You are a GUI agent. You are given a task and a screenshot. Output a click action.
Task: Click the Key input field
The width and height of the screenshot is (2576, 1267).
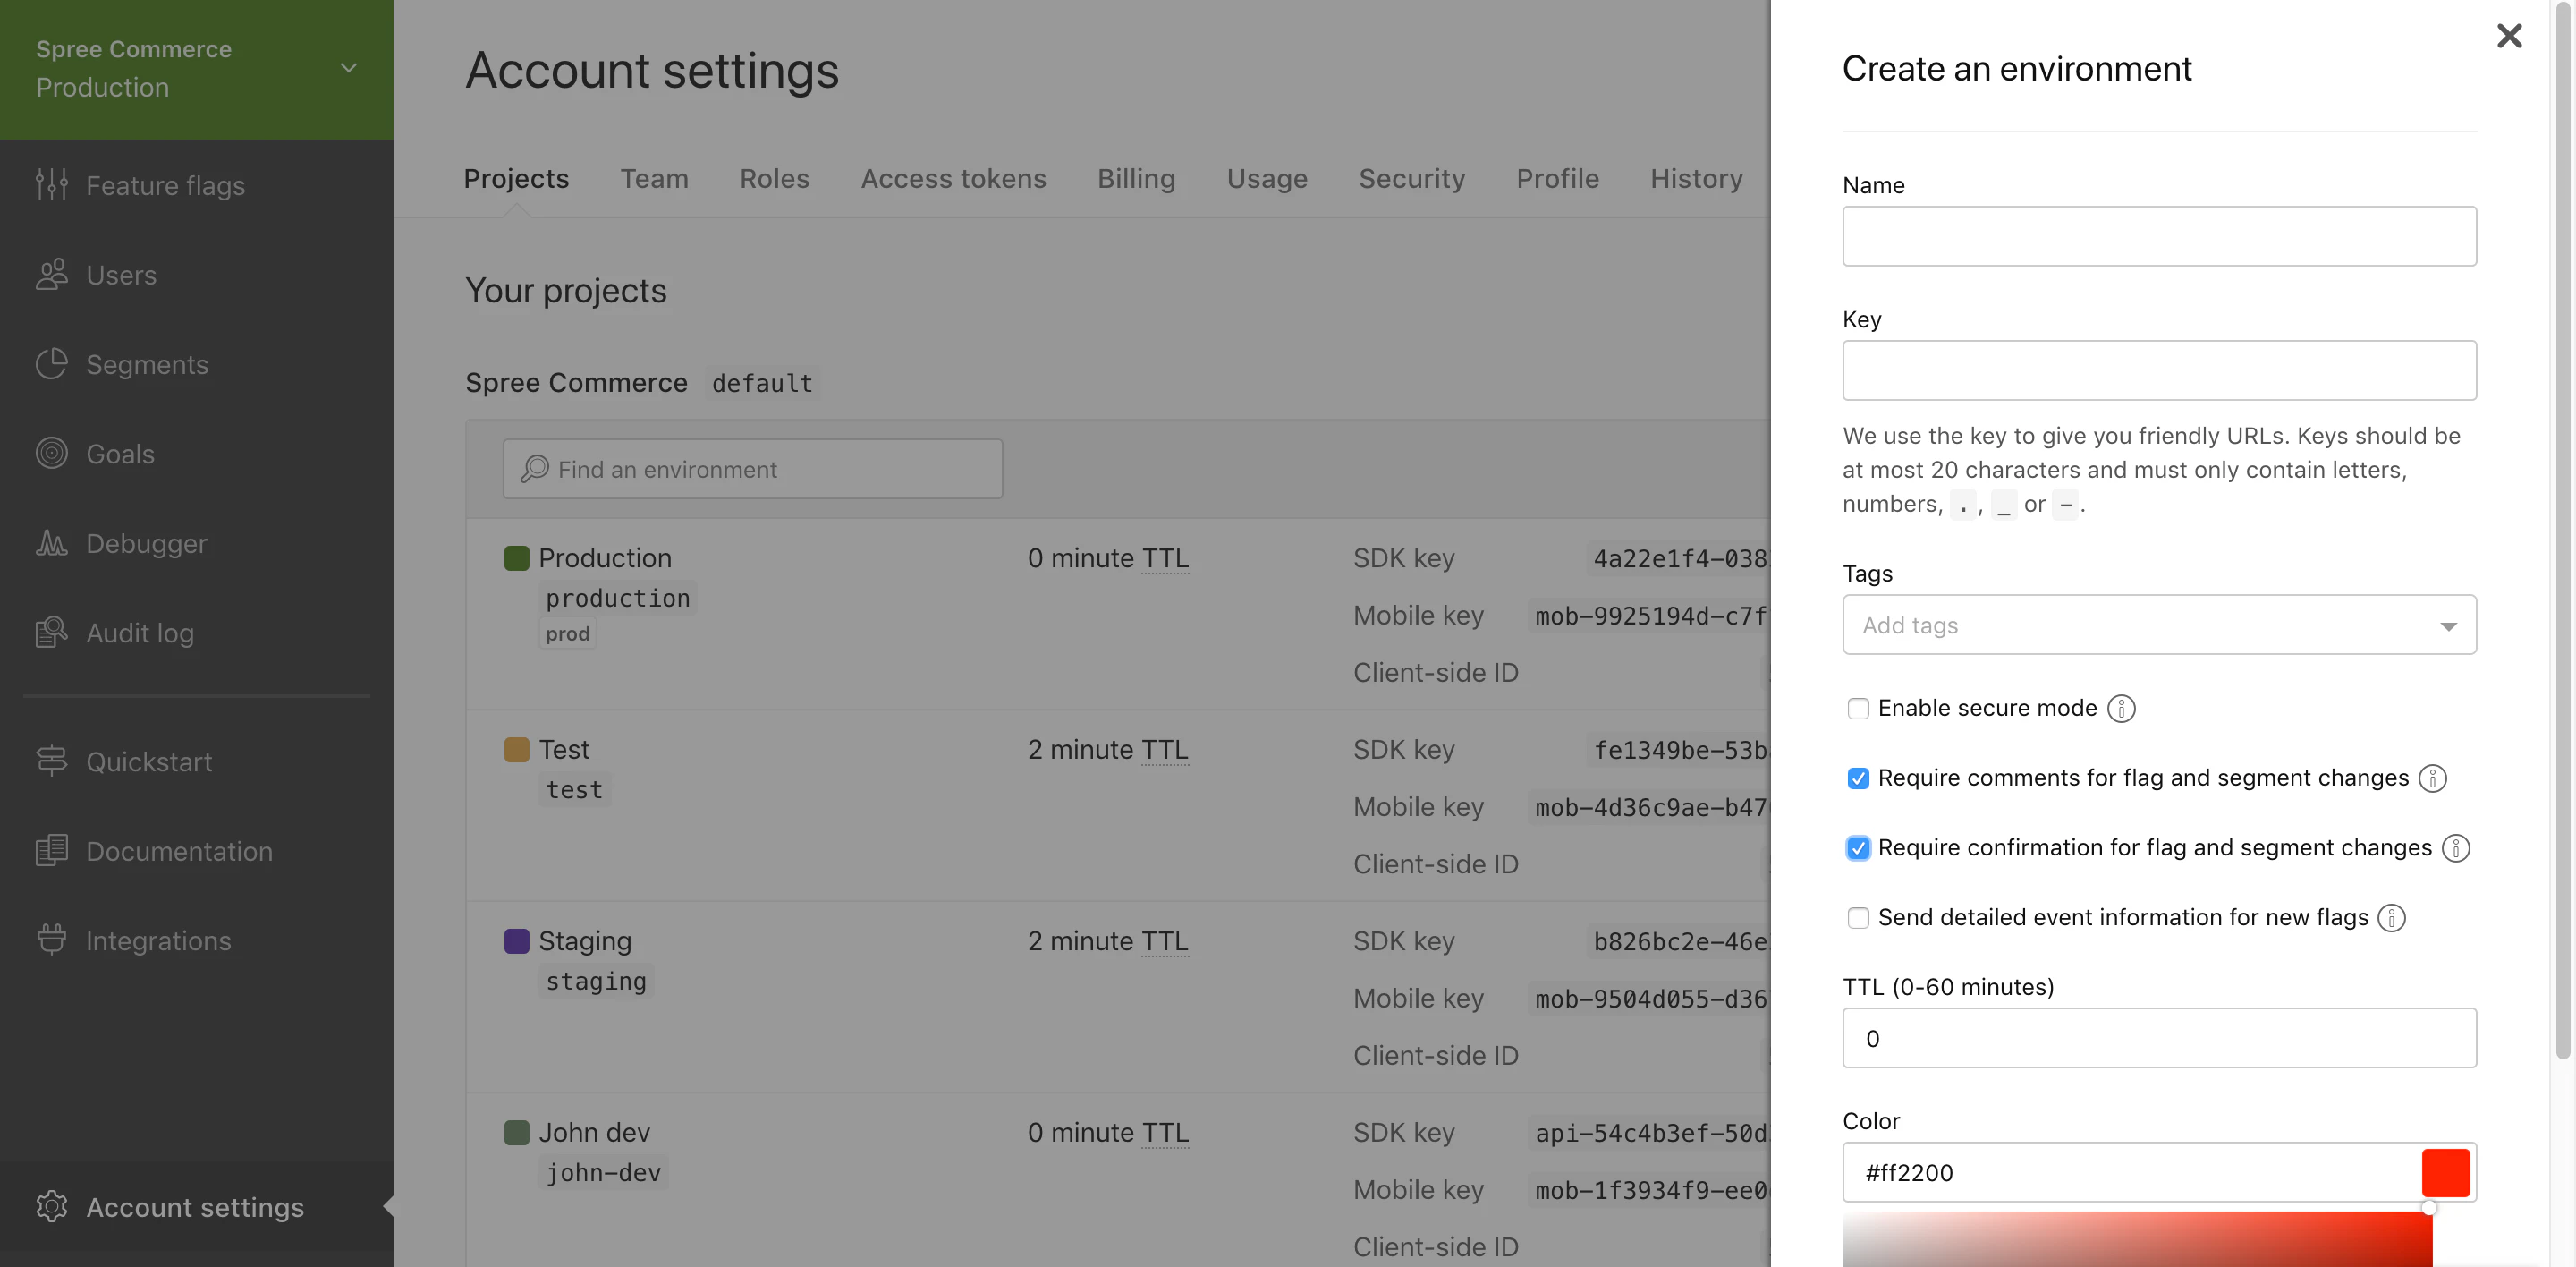click(2159, 370)
